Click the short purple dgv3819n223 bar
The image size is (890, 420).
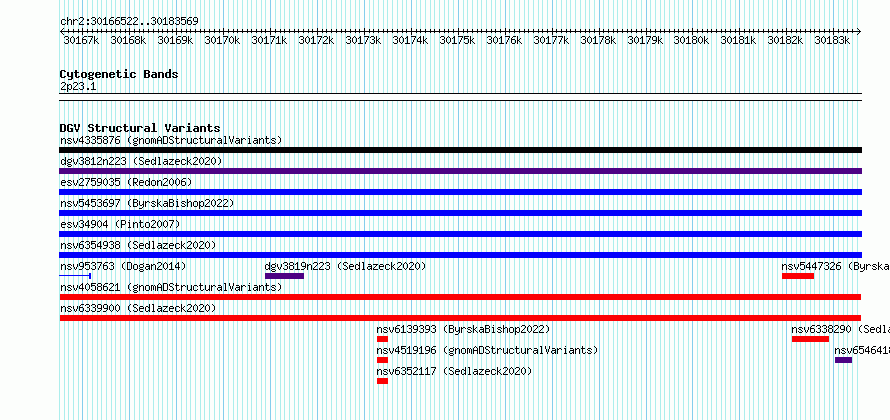[x=284, y=276]
